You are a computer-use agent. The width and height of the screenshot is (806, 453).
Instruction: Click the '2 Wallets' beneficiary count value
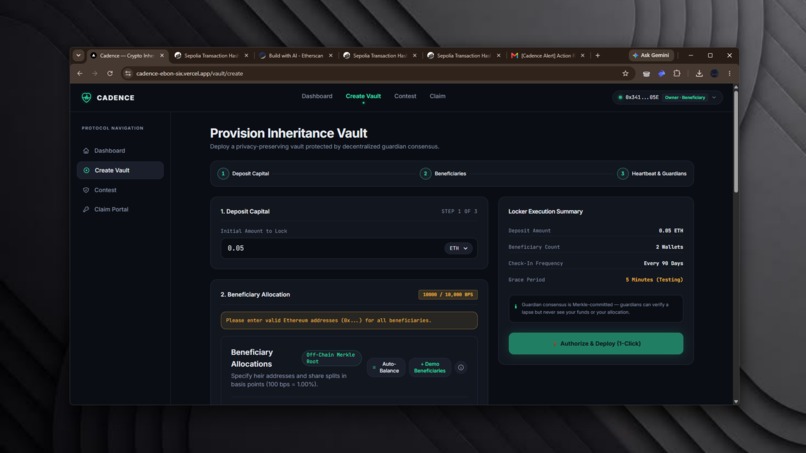(669, 247)
